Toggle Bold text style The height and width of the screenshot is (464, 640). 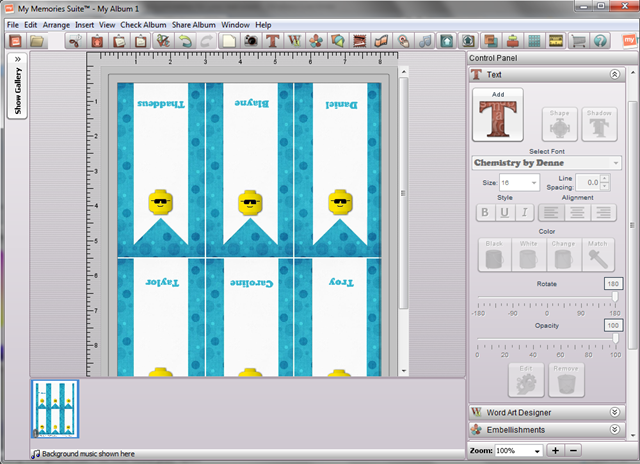(484, 212)
